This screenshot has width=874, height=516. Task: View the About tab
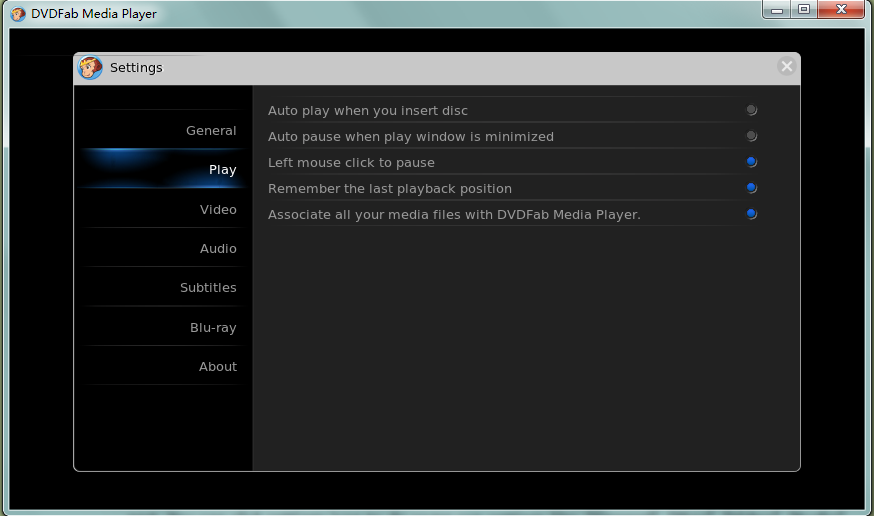click(217, 367)
